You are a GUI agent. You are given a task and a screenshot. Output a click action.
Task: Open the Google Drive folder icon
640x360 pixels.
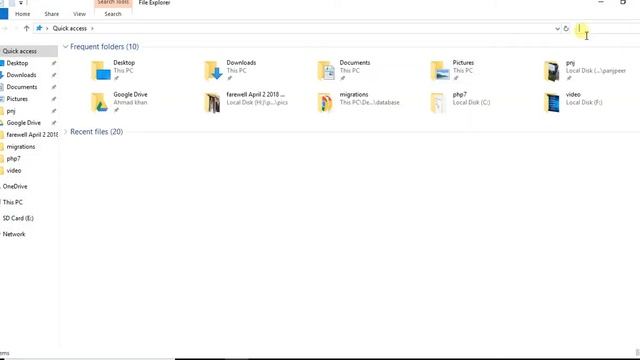tap(99, 102)
